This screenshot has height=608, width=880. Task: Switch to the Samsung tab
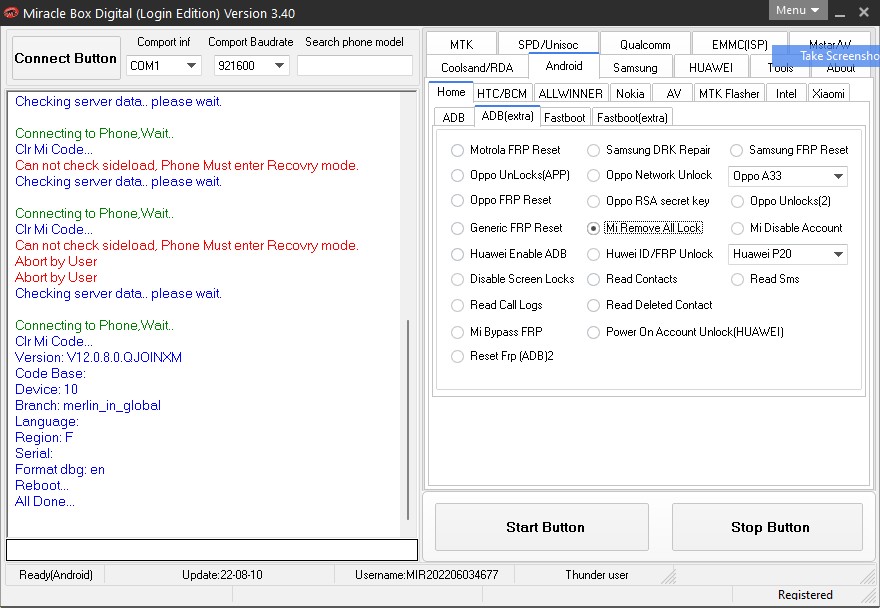635,67
